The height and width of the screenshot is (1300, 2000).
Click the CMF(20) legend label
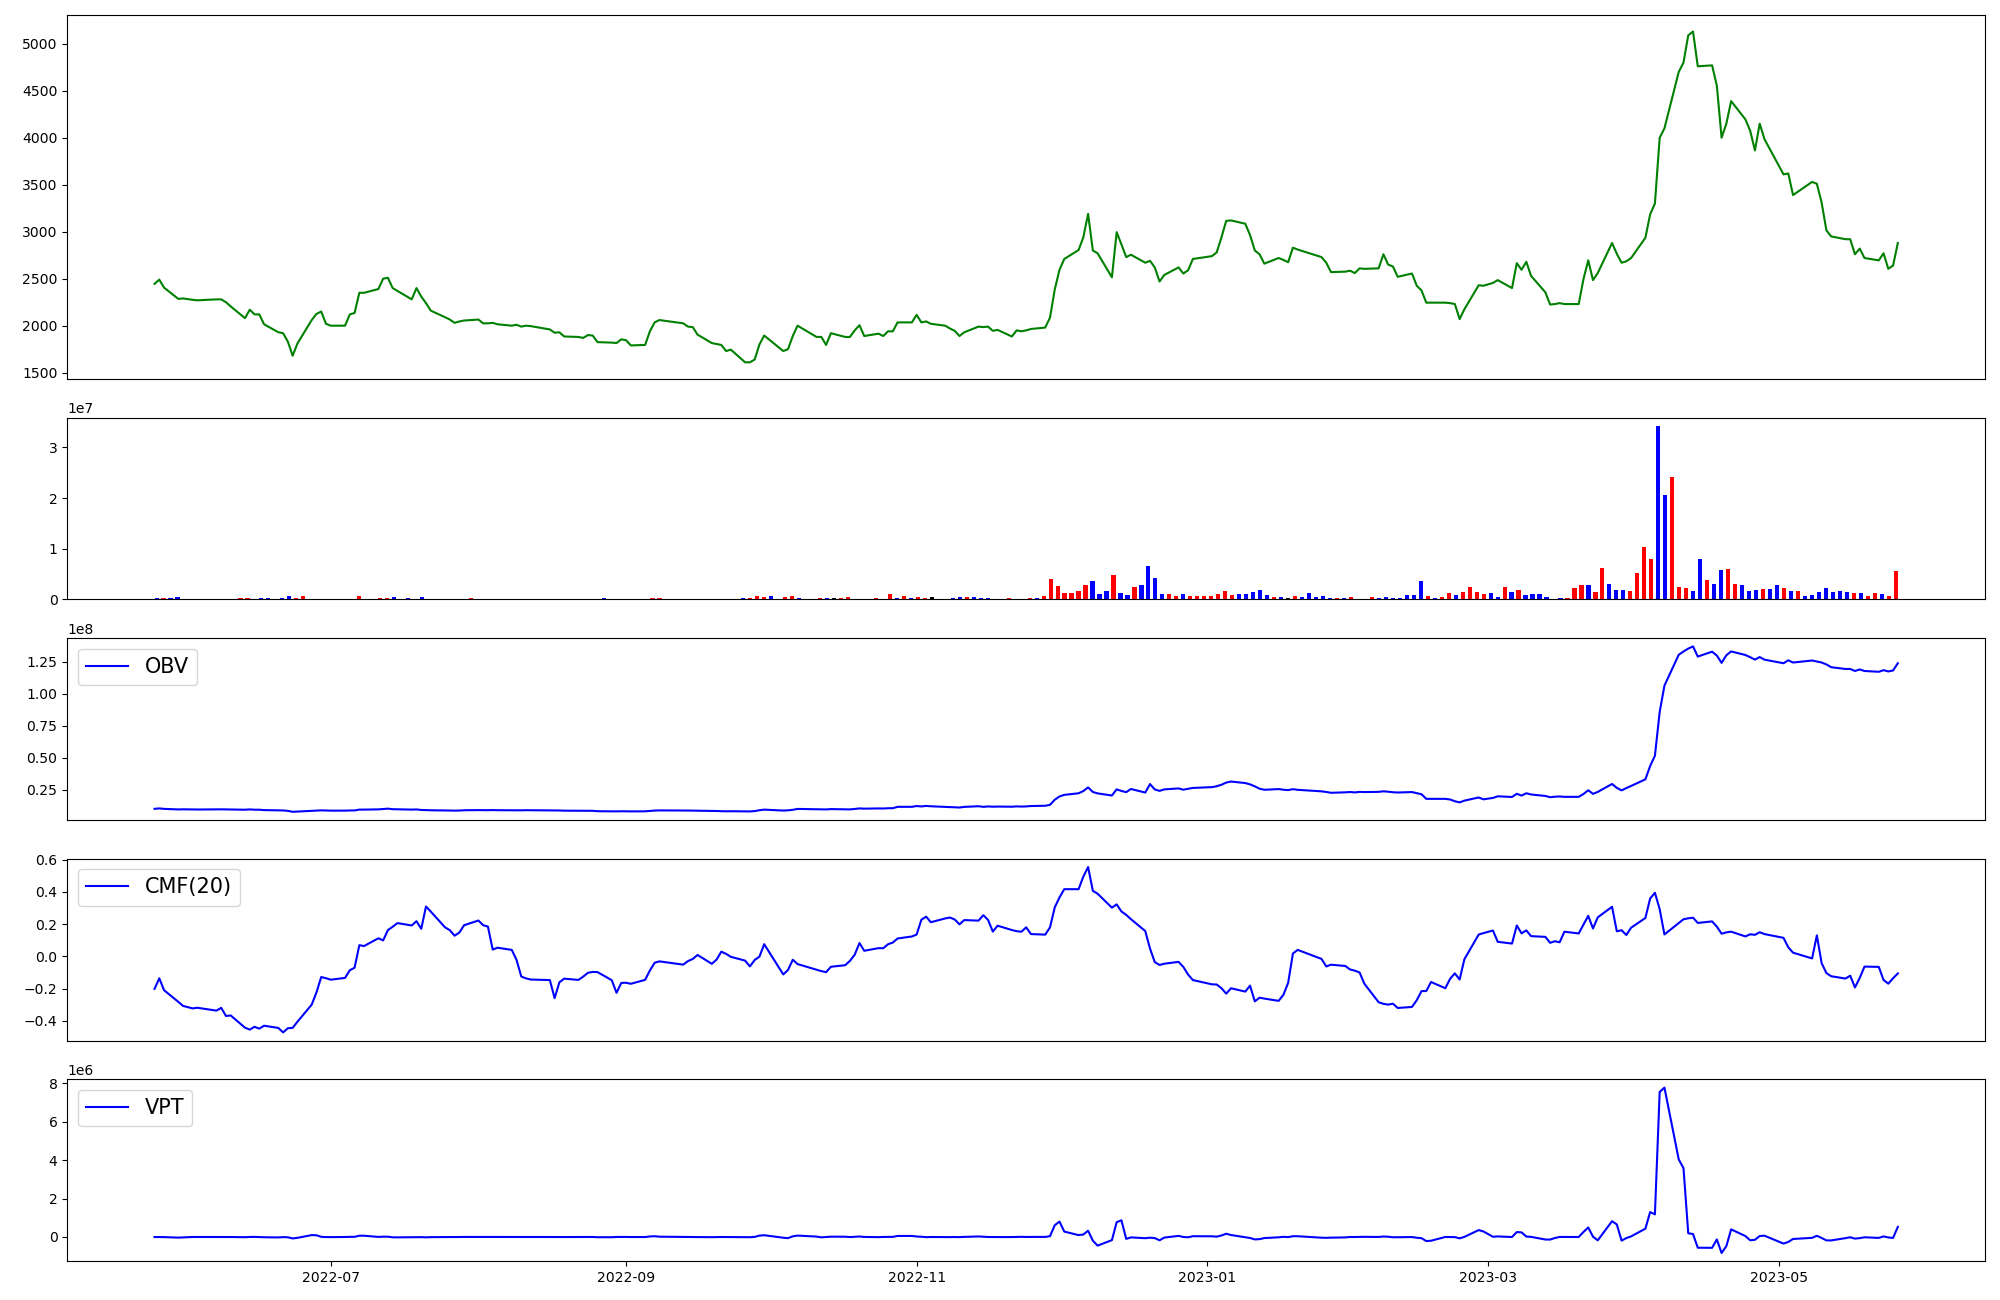coord(187,886)
